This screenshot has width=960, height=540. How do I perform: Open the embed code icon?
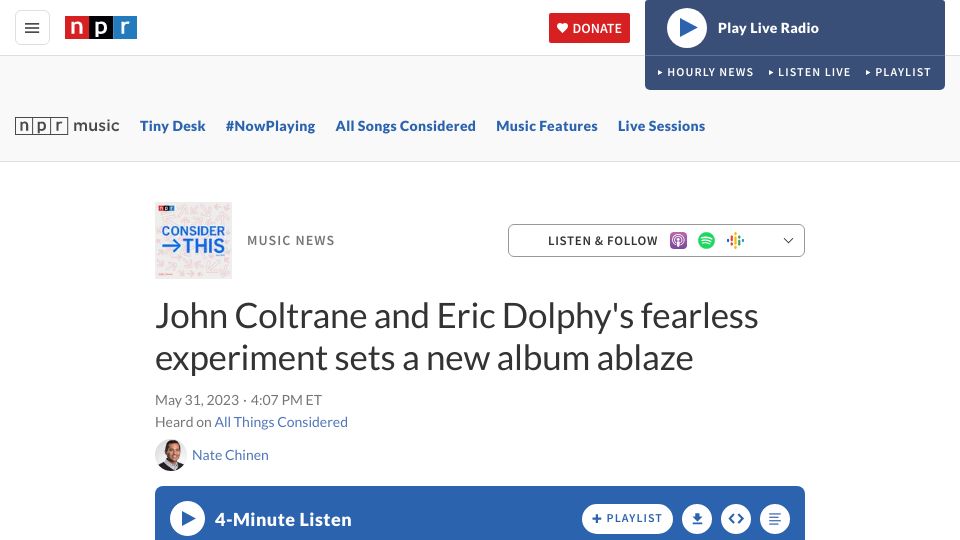click(x=736, y=519)
